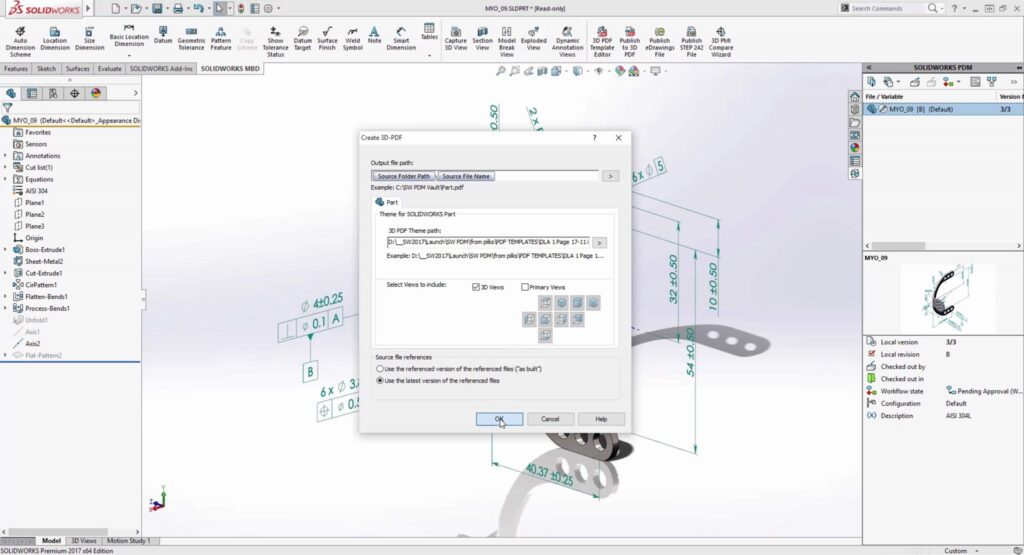Open Dynamic Annotation Views
This screenshot has width=1024, height=555.
[568, 42]
